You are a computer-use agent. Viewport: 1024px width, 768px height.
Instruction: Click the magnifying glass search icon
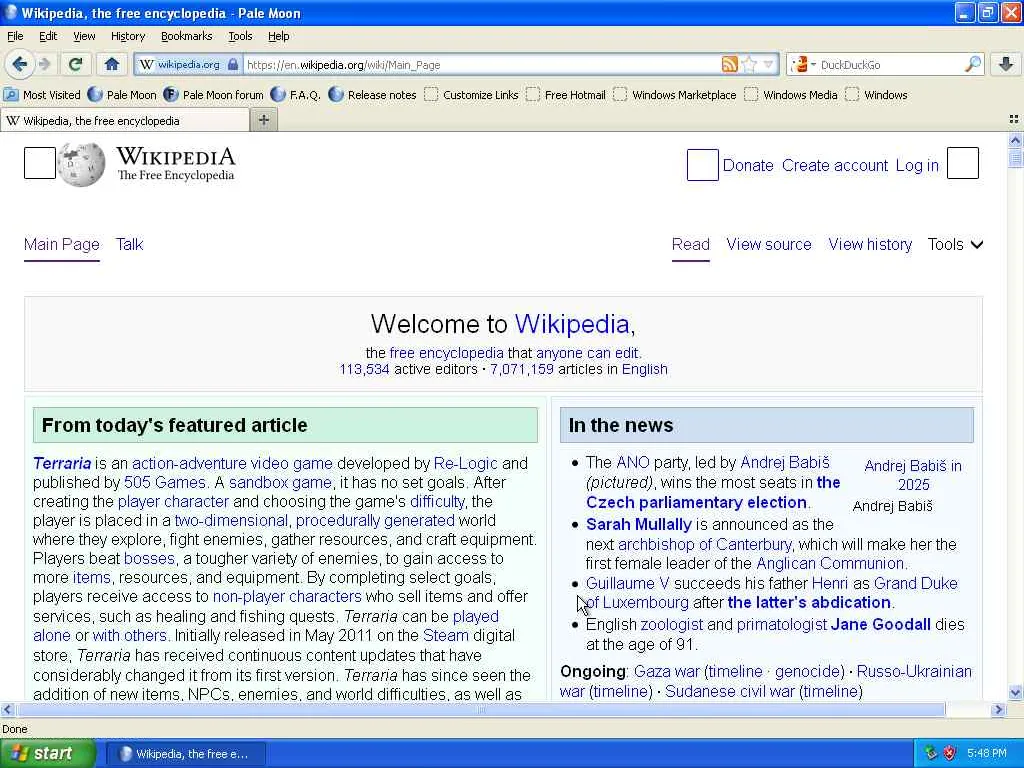coord(972,64)
